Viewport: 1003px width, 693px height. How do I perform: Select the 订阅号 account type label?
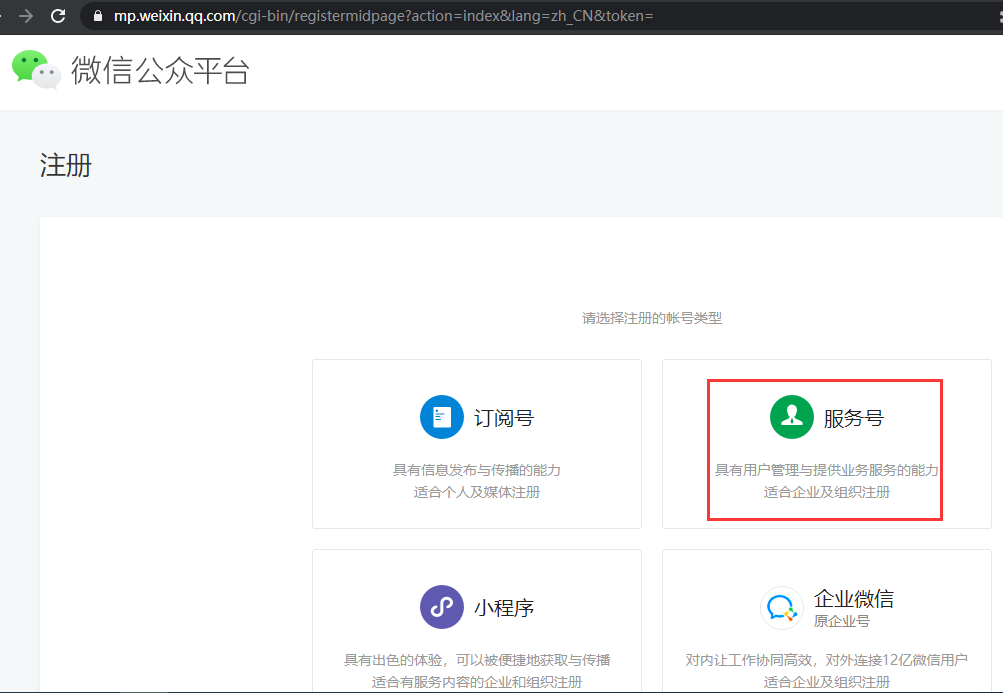(504, 418)
